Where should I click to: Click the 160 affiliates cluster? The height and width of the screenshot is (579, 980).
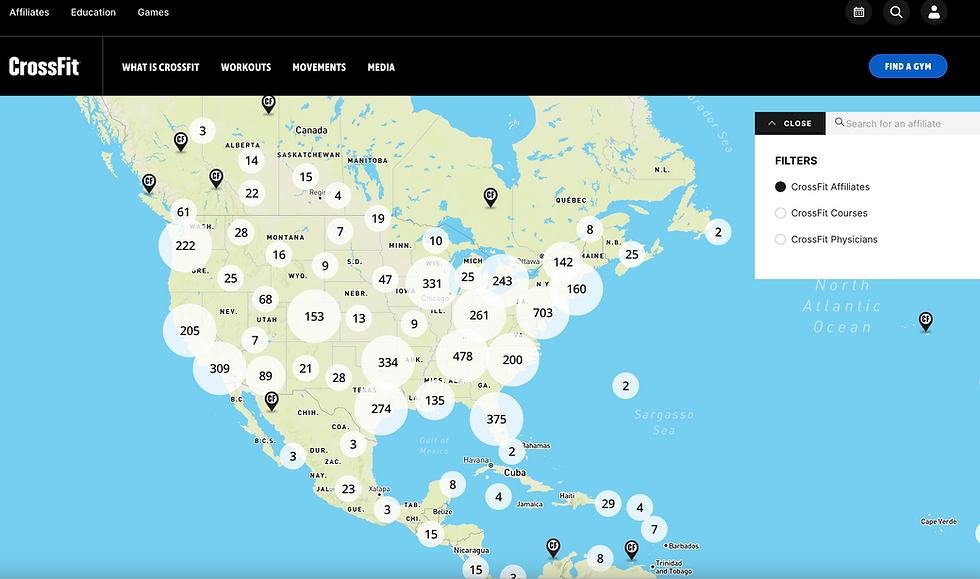pos(576,289)
